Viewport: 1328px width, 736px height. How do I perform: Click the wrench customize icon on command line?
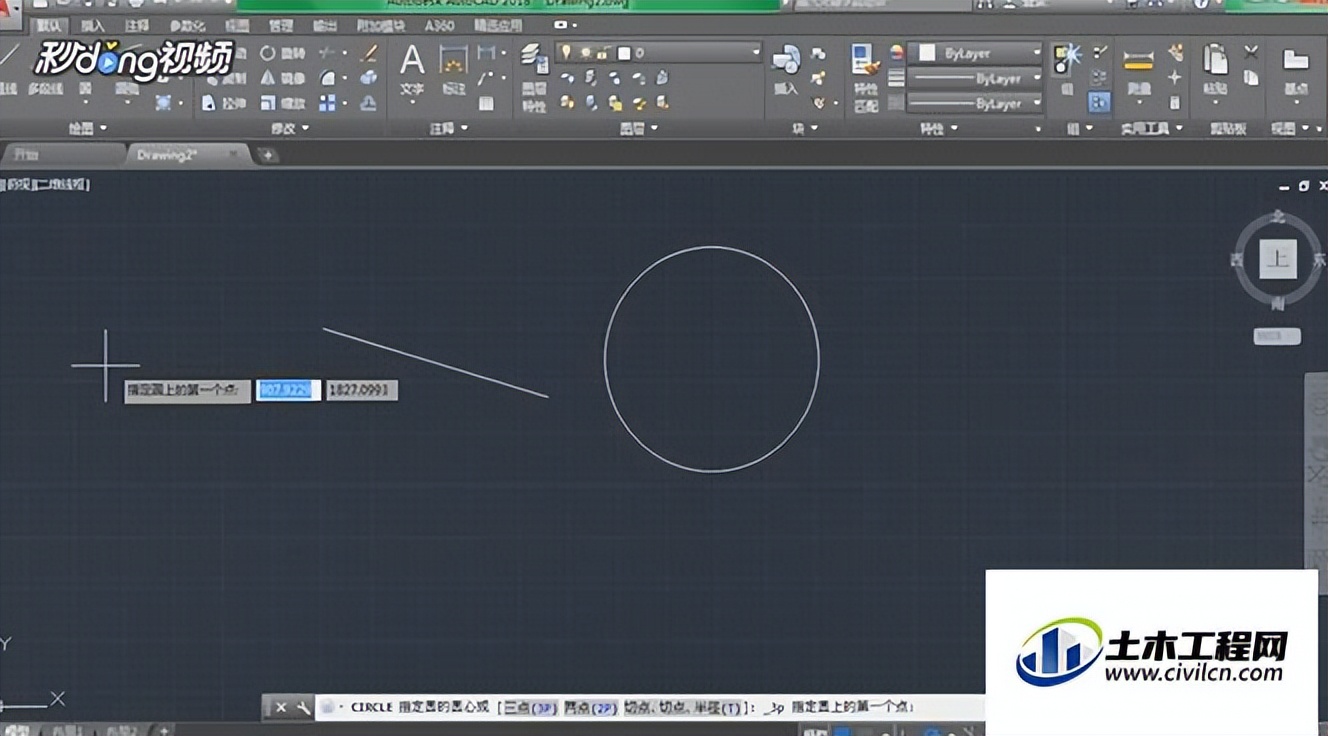(304, 707)
